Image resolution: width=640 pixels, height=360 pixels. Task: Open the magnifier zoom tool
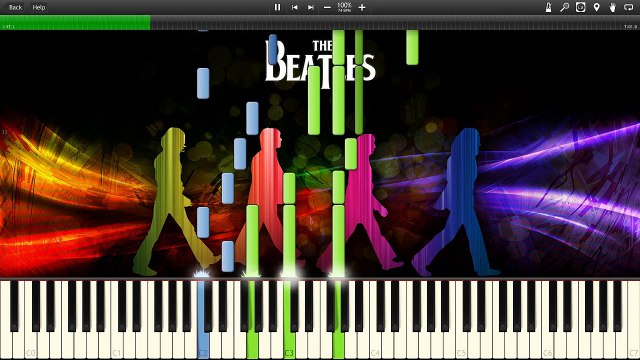564,7
